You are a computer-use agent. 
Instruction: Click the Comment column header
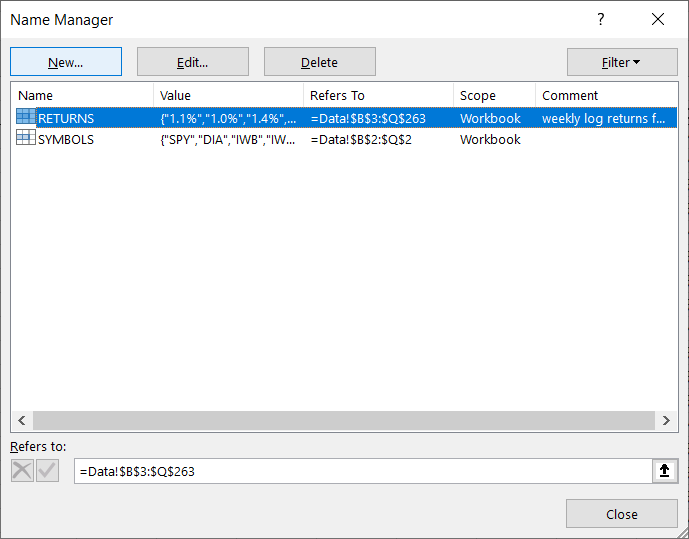(605, 96)
